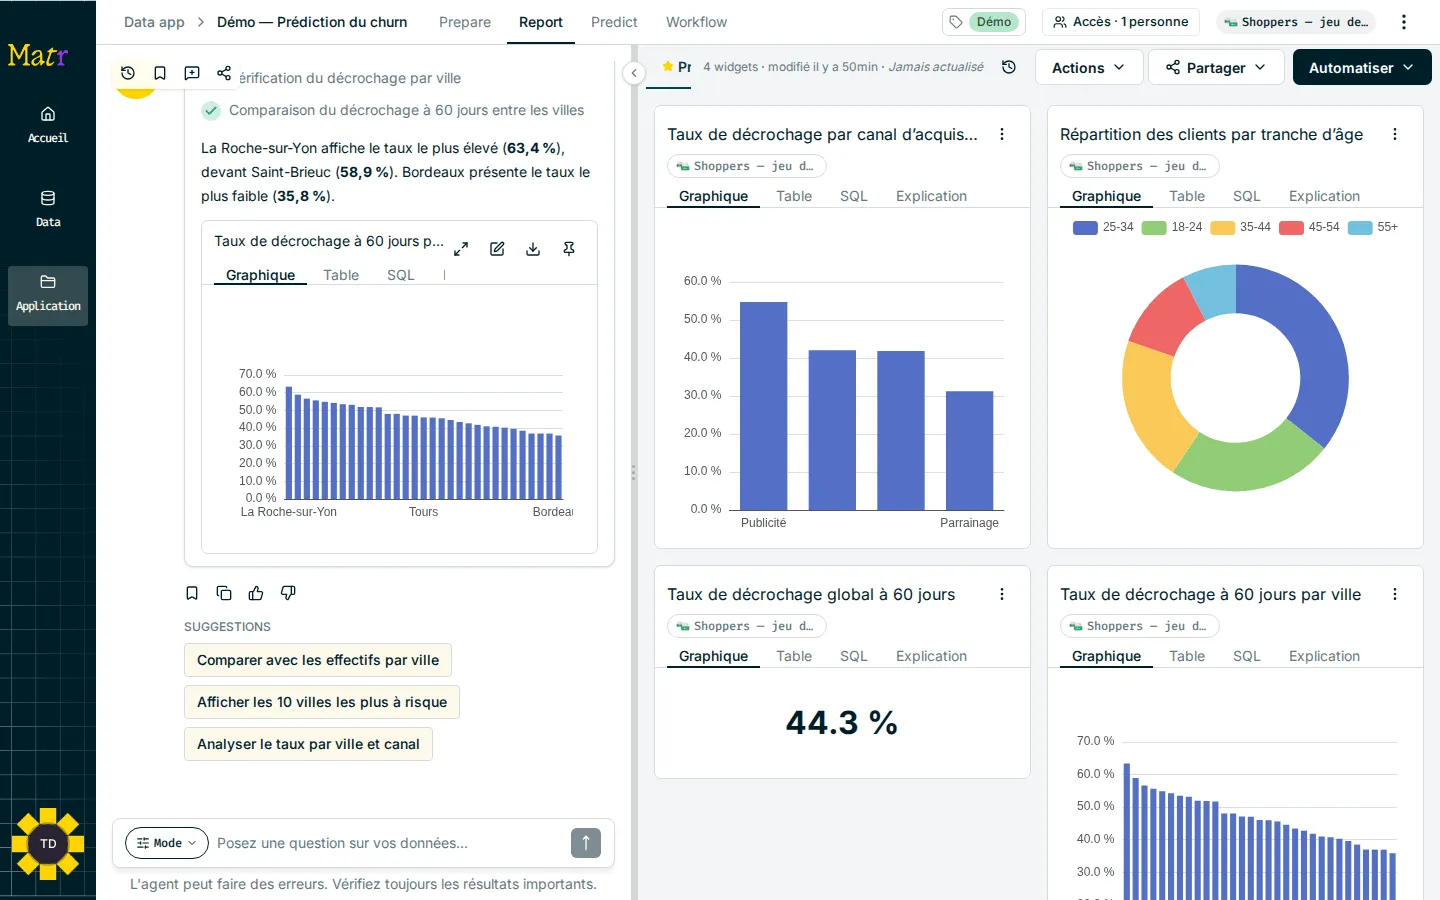The height and width of the screenshot is (900, 1440).
Task: Open options menu for 'Taux de décrochage global' widget
Action: [x=1002, y=594]
